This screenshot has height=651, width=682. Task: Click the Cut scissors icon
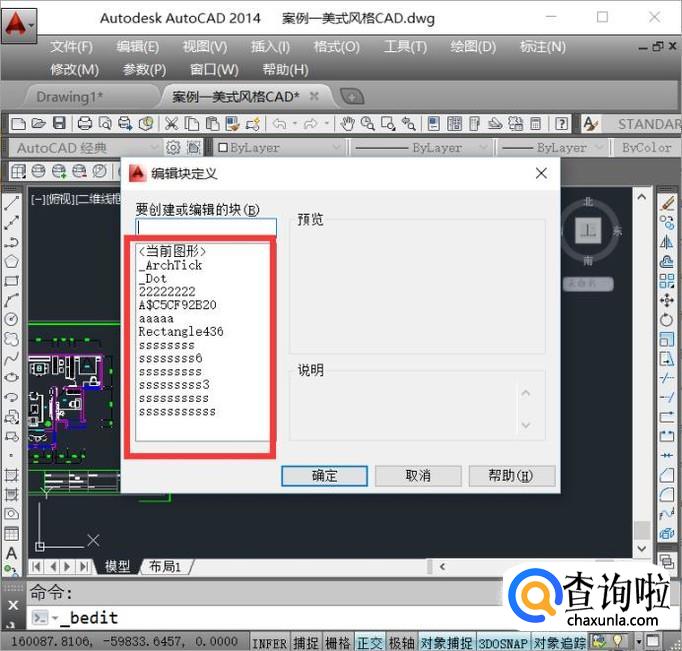click(171, 124)
